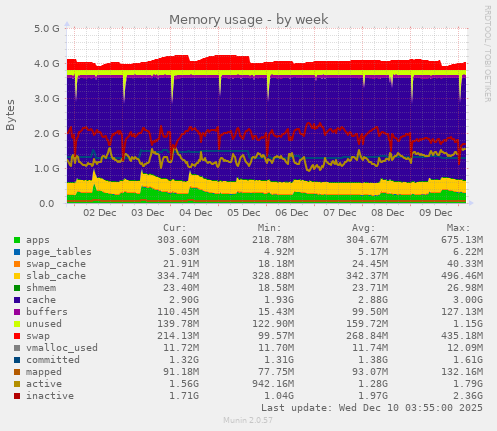Click the purple buffers legend swatch

click(x=17, y=312)
